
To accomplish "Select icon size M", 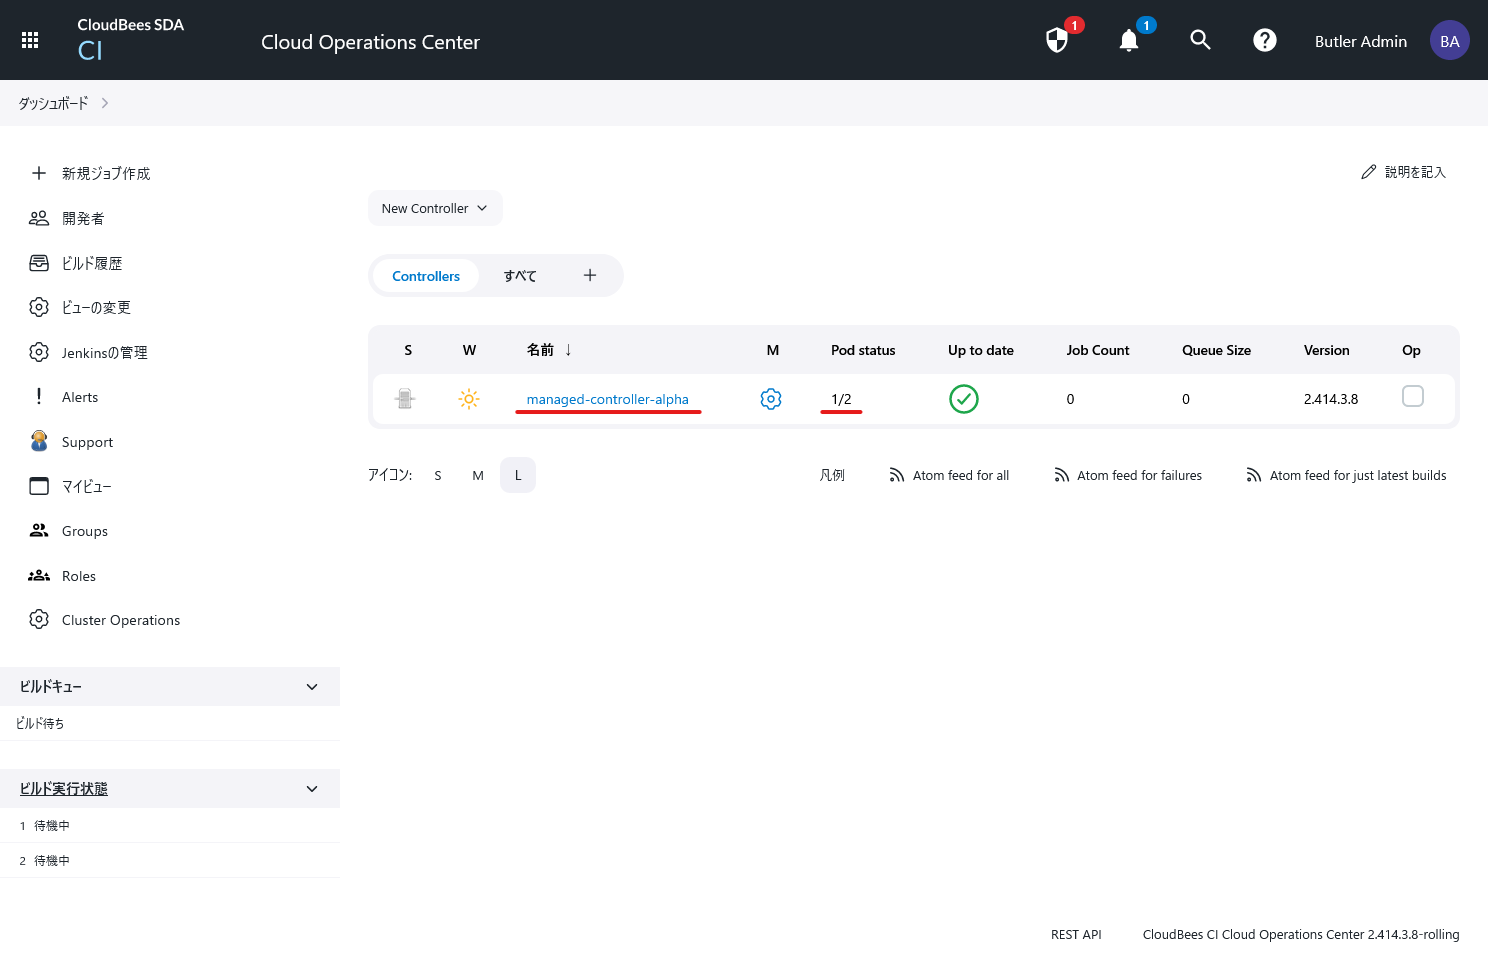I will (x=478, y=476).
